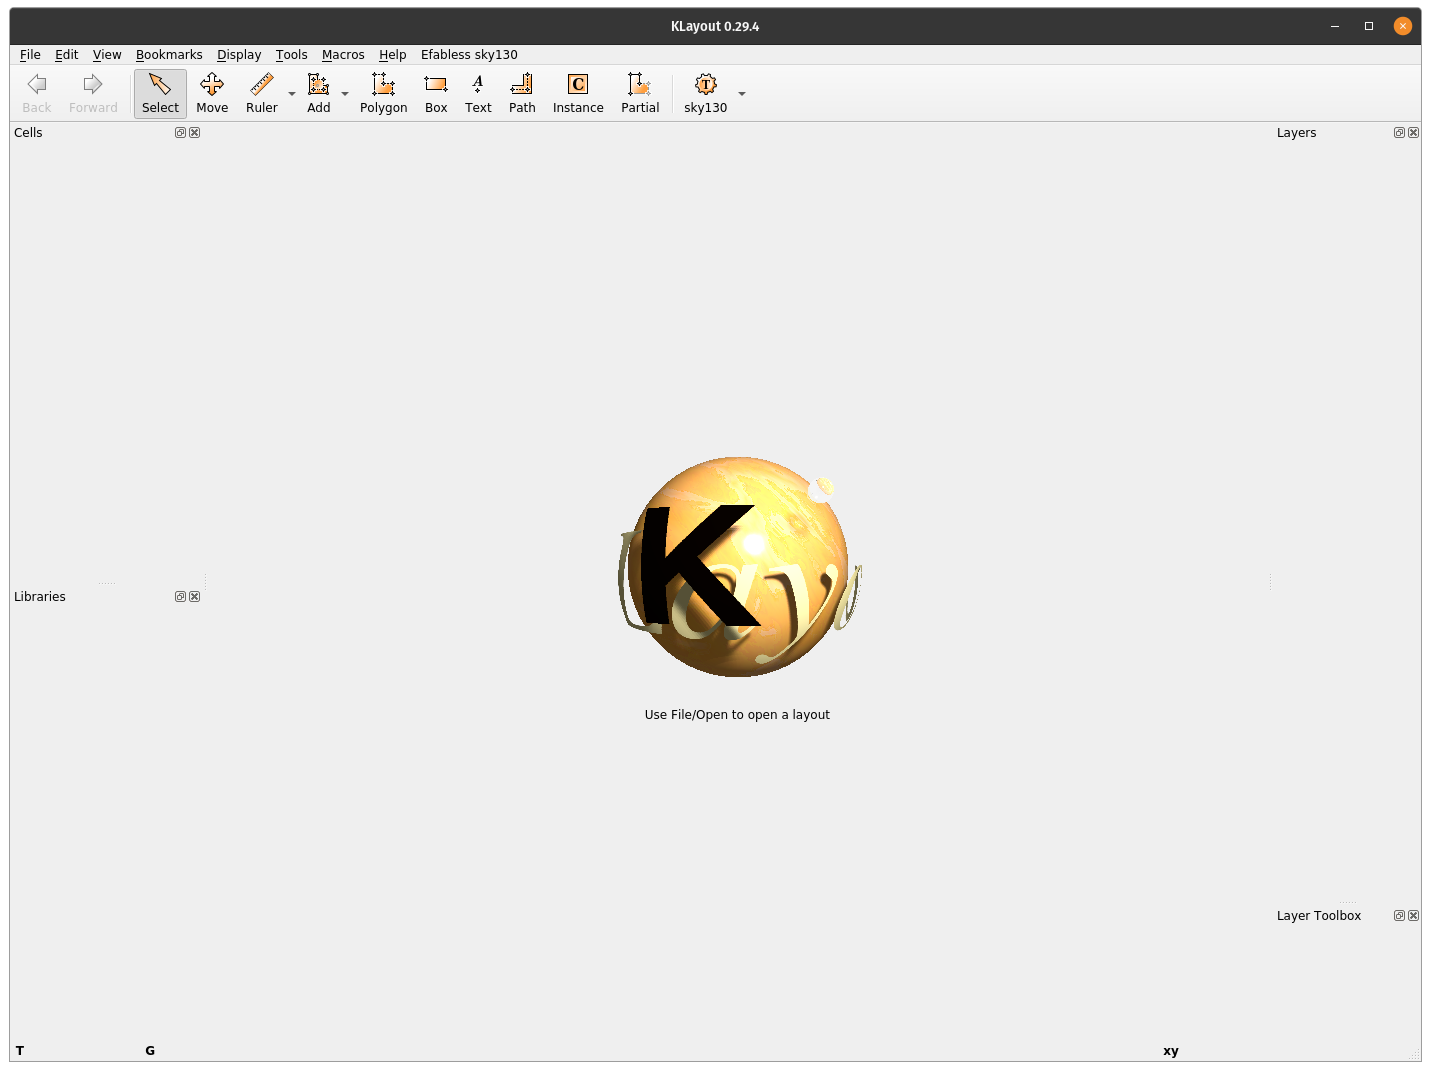Open the Help menu
The image size is (1431, 1071).
point(392,54)
